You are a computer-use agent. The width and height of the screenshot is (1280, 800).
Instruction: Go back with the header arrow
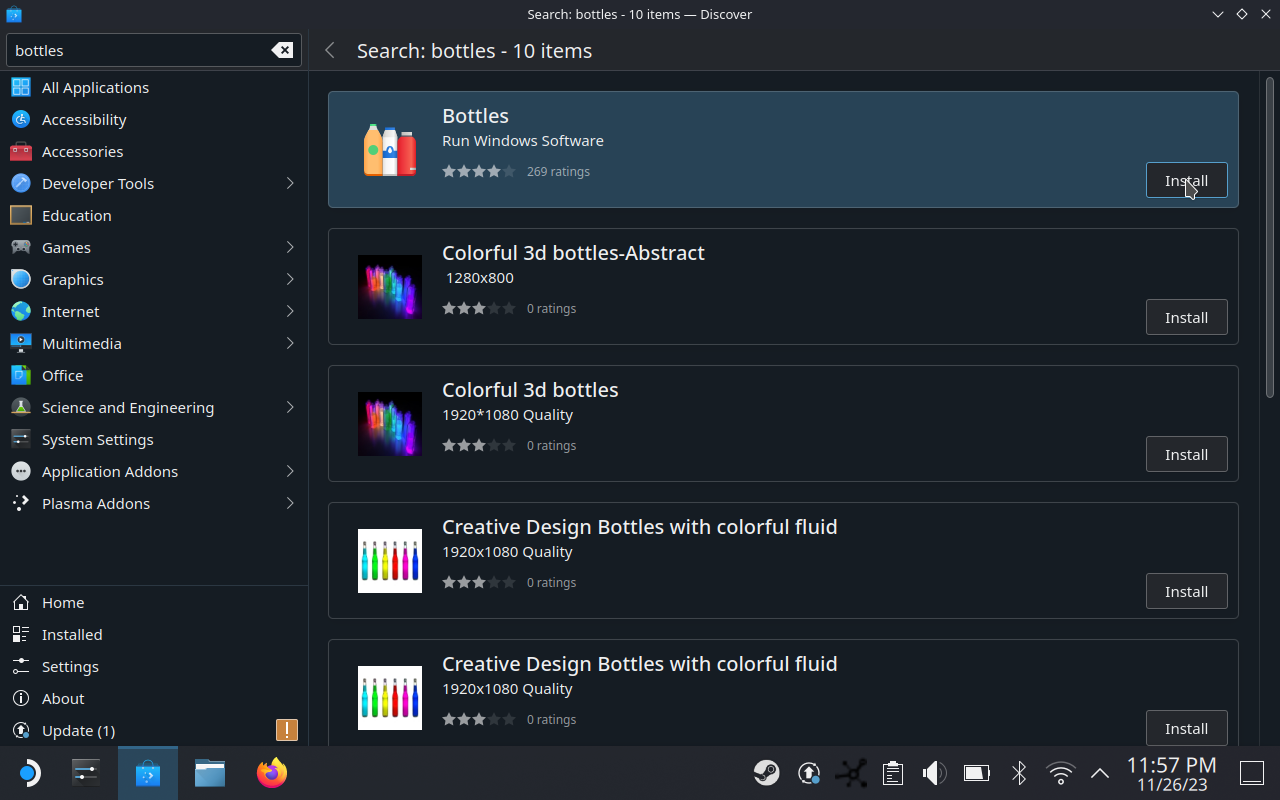[x=330, y=50]
